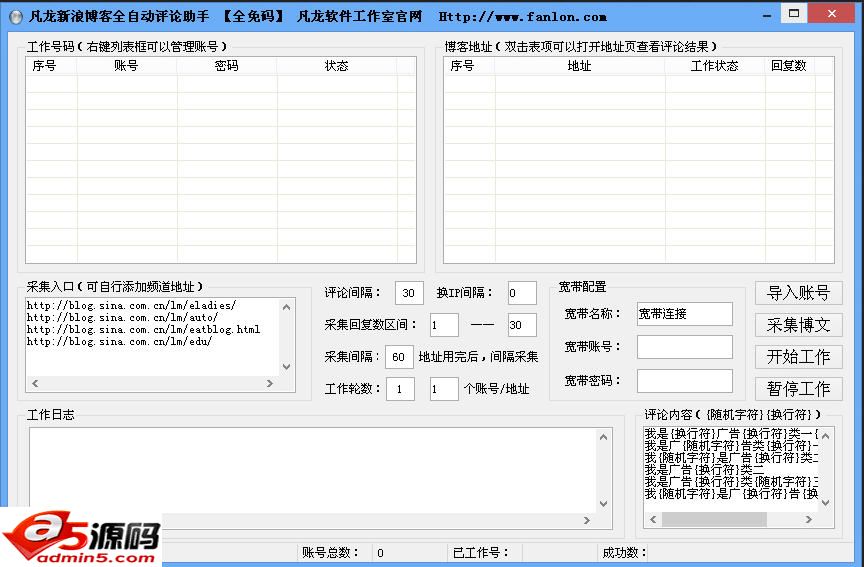Click the 导入账号 button
The width and height of the screenshot is (864, 567).
798,293
